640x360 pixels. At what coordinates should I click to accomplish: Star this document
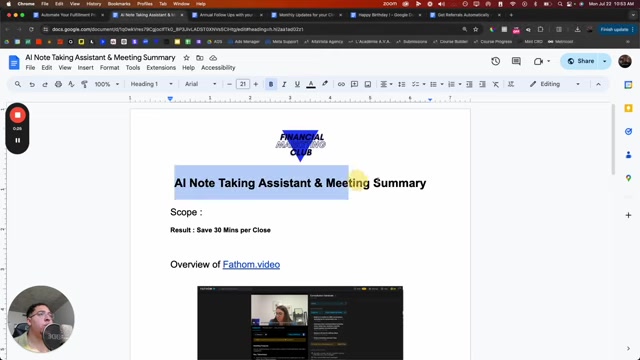[187, 58]
